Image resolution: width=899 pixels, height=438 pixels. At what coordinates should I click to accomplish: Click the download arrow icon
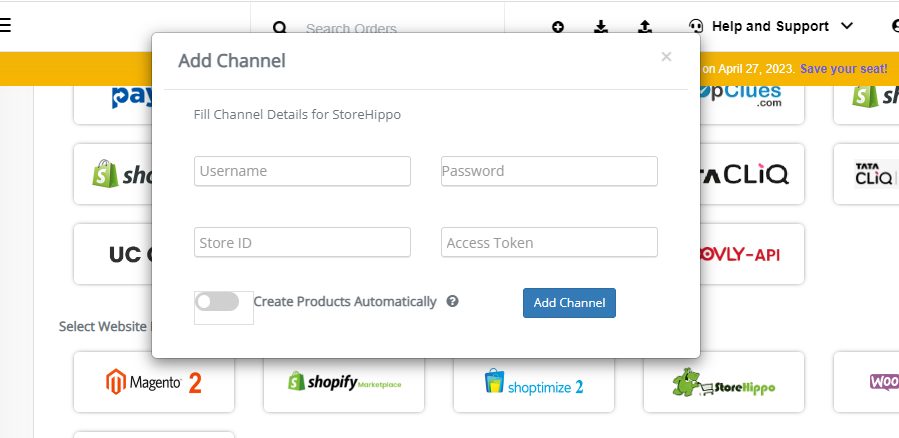(601, 26)
